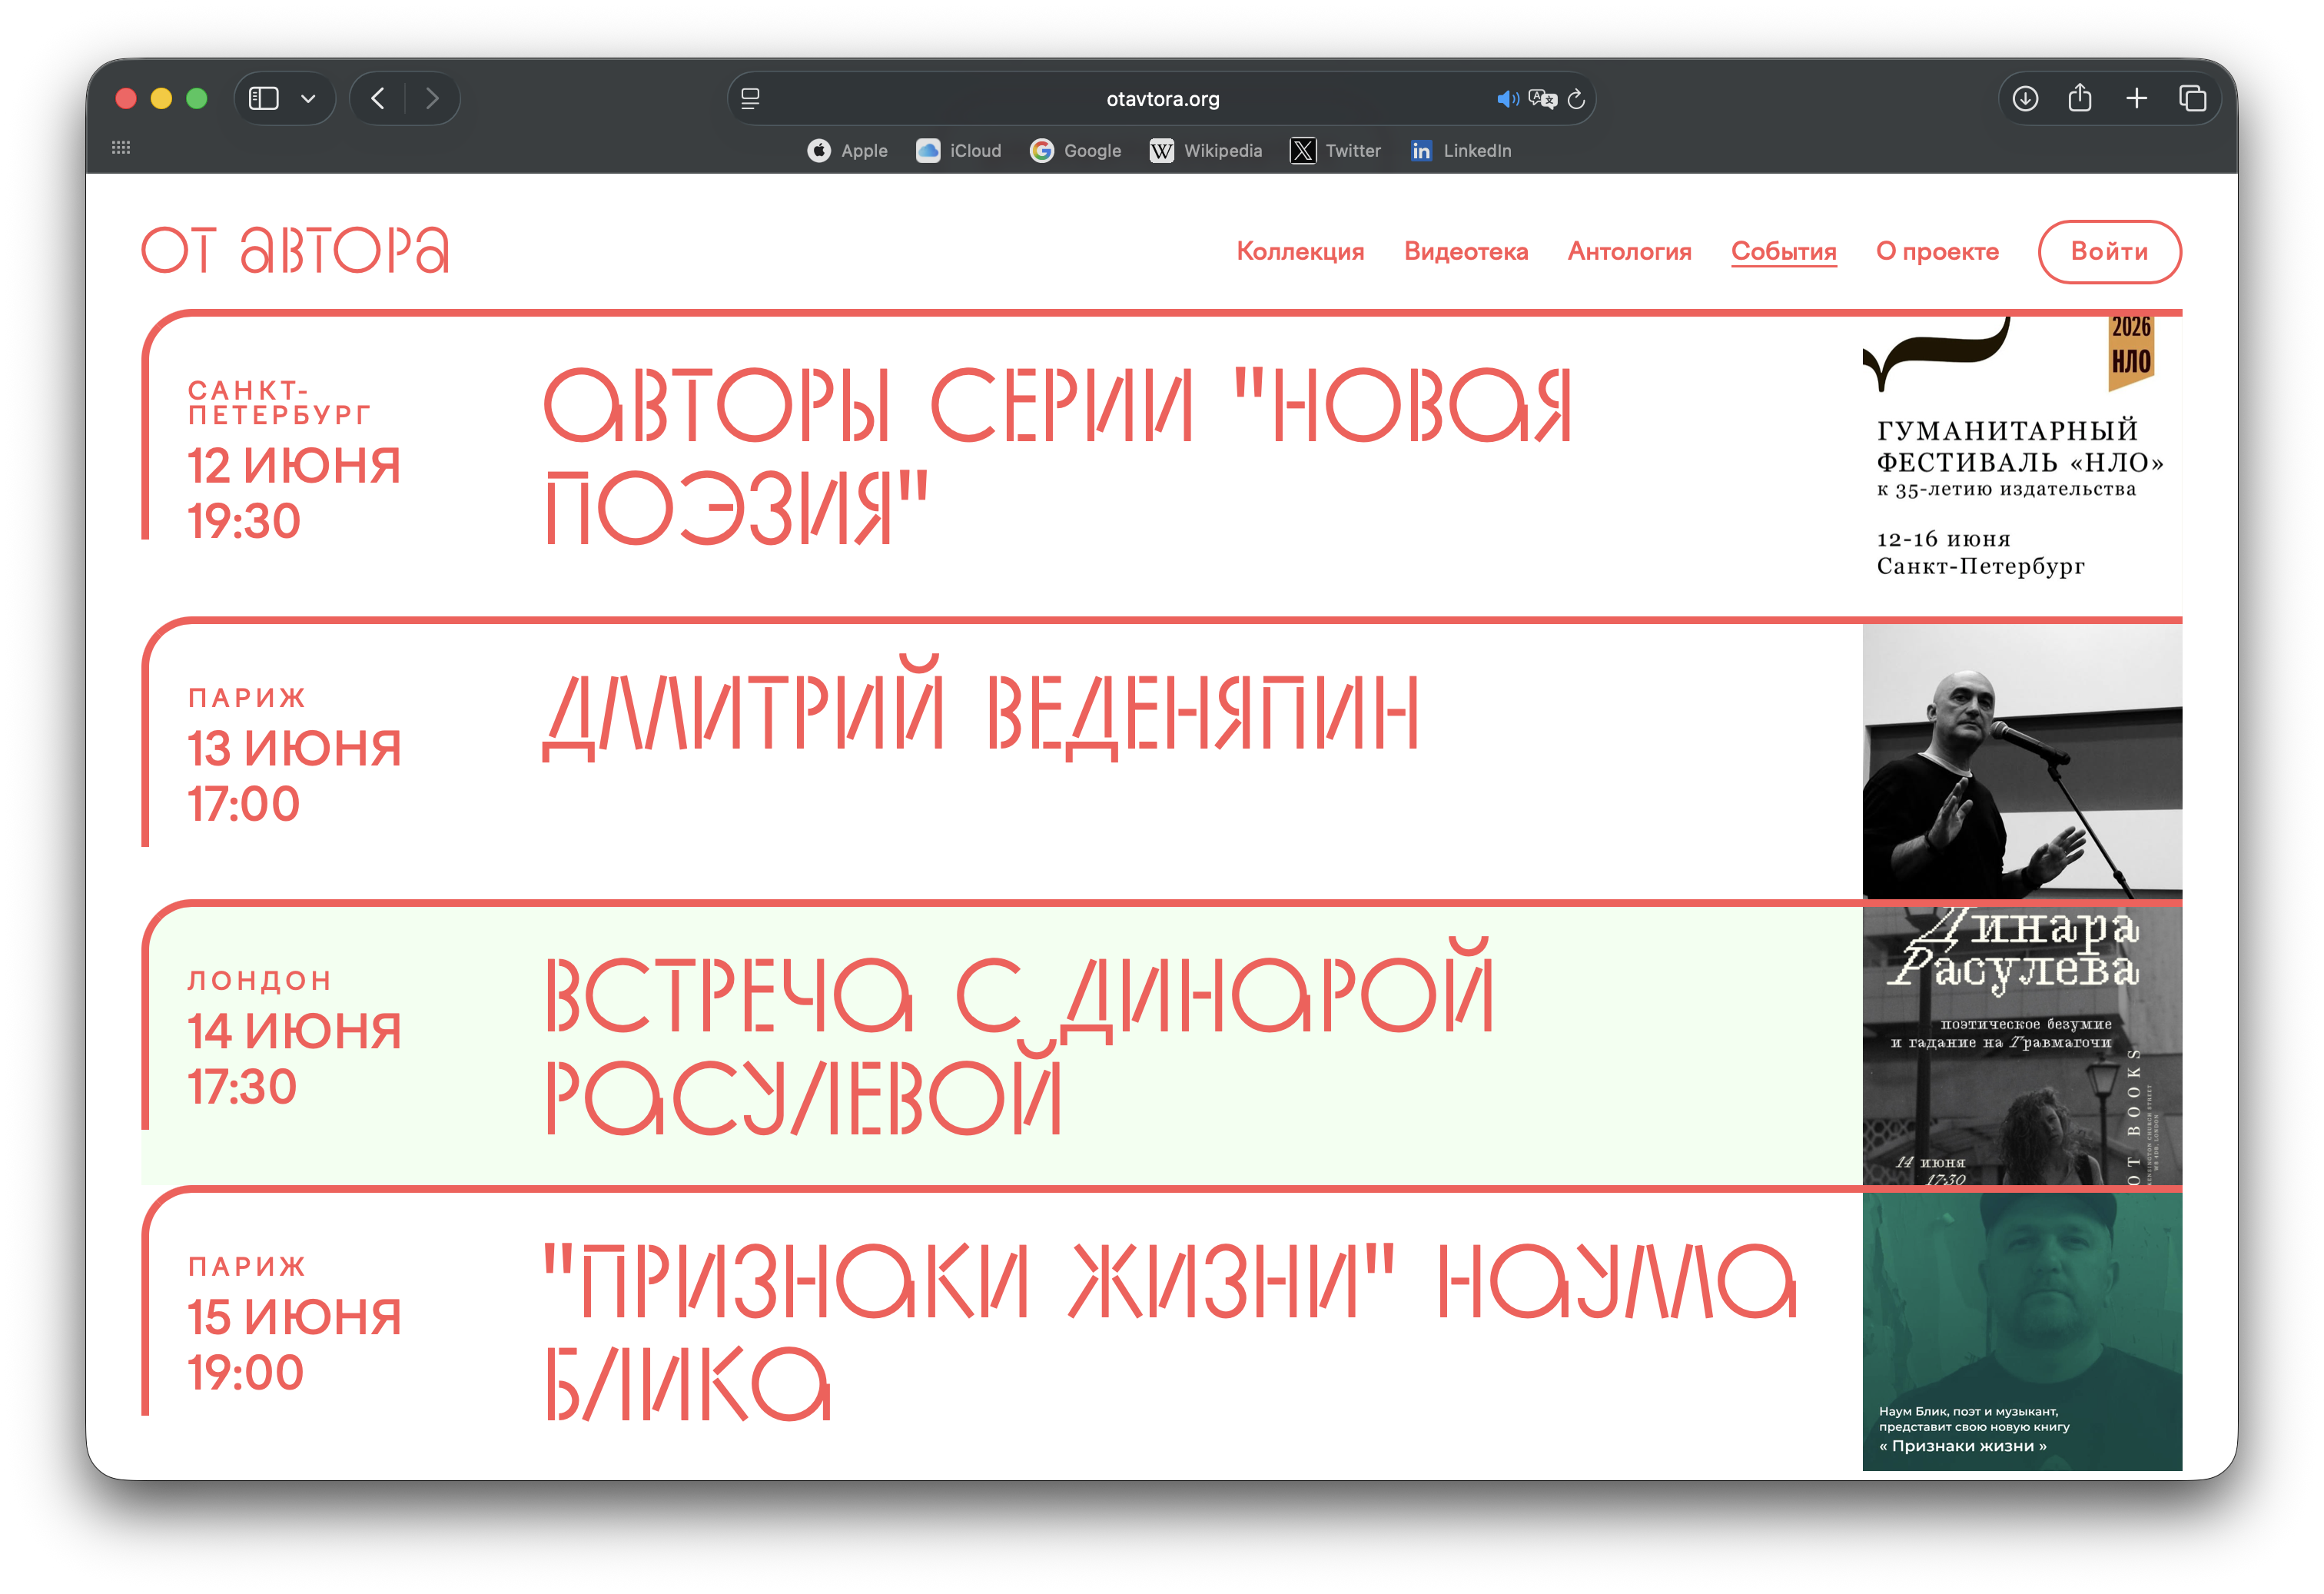This screenshot has height=1594, width=2324.
Task: Open the "Признаки жизни" Наума Блика event
Action: tap(1170, 1331)
